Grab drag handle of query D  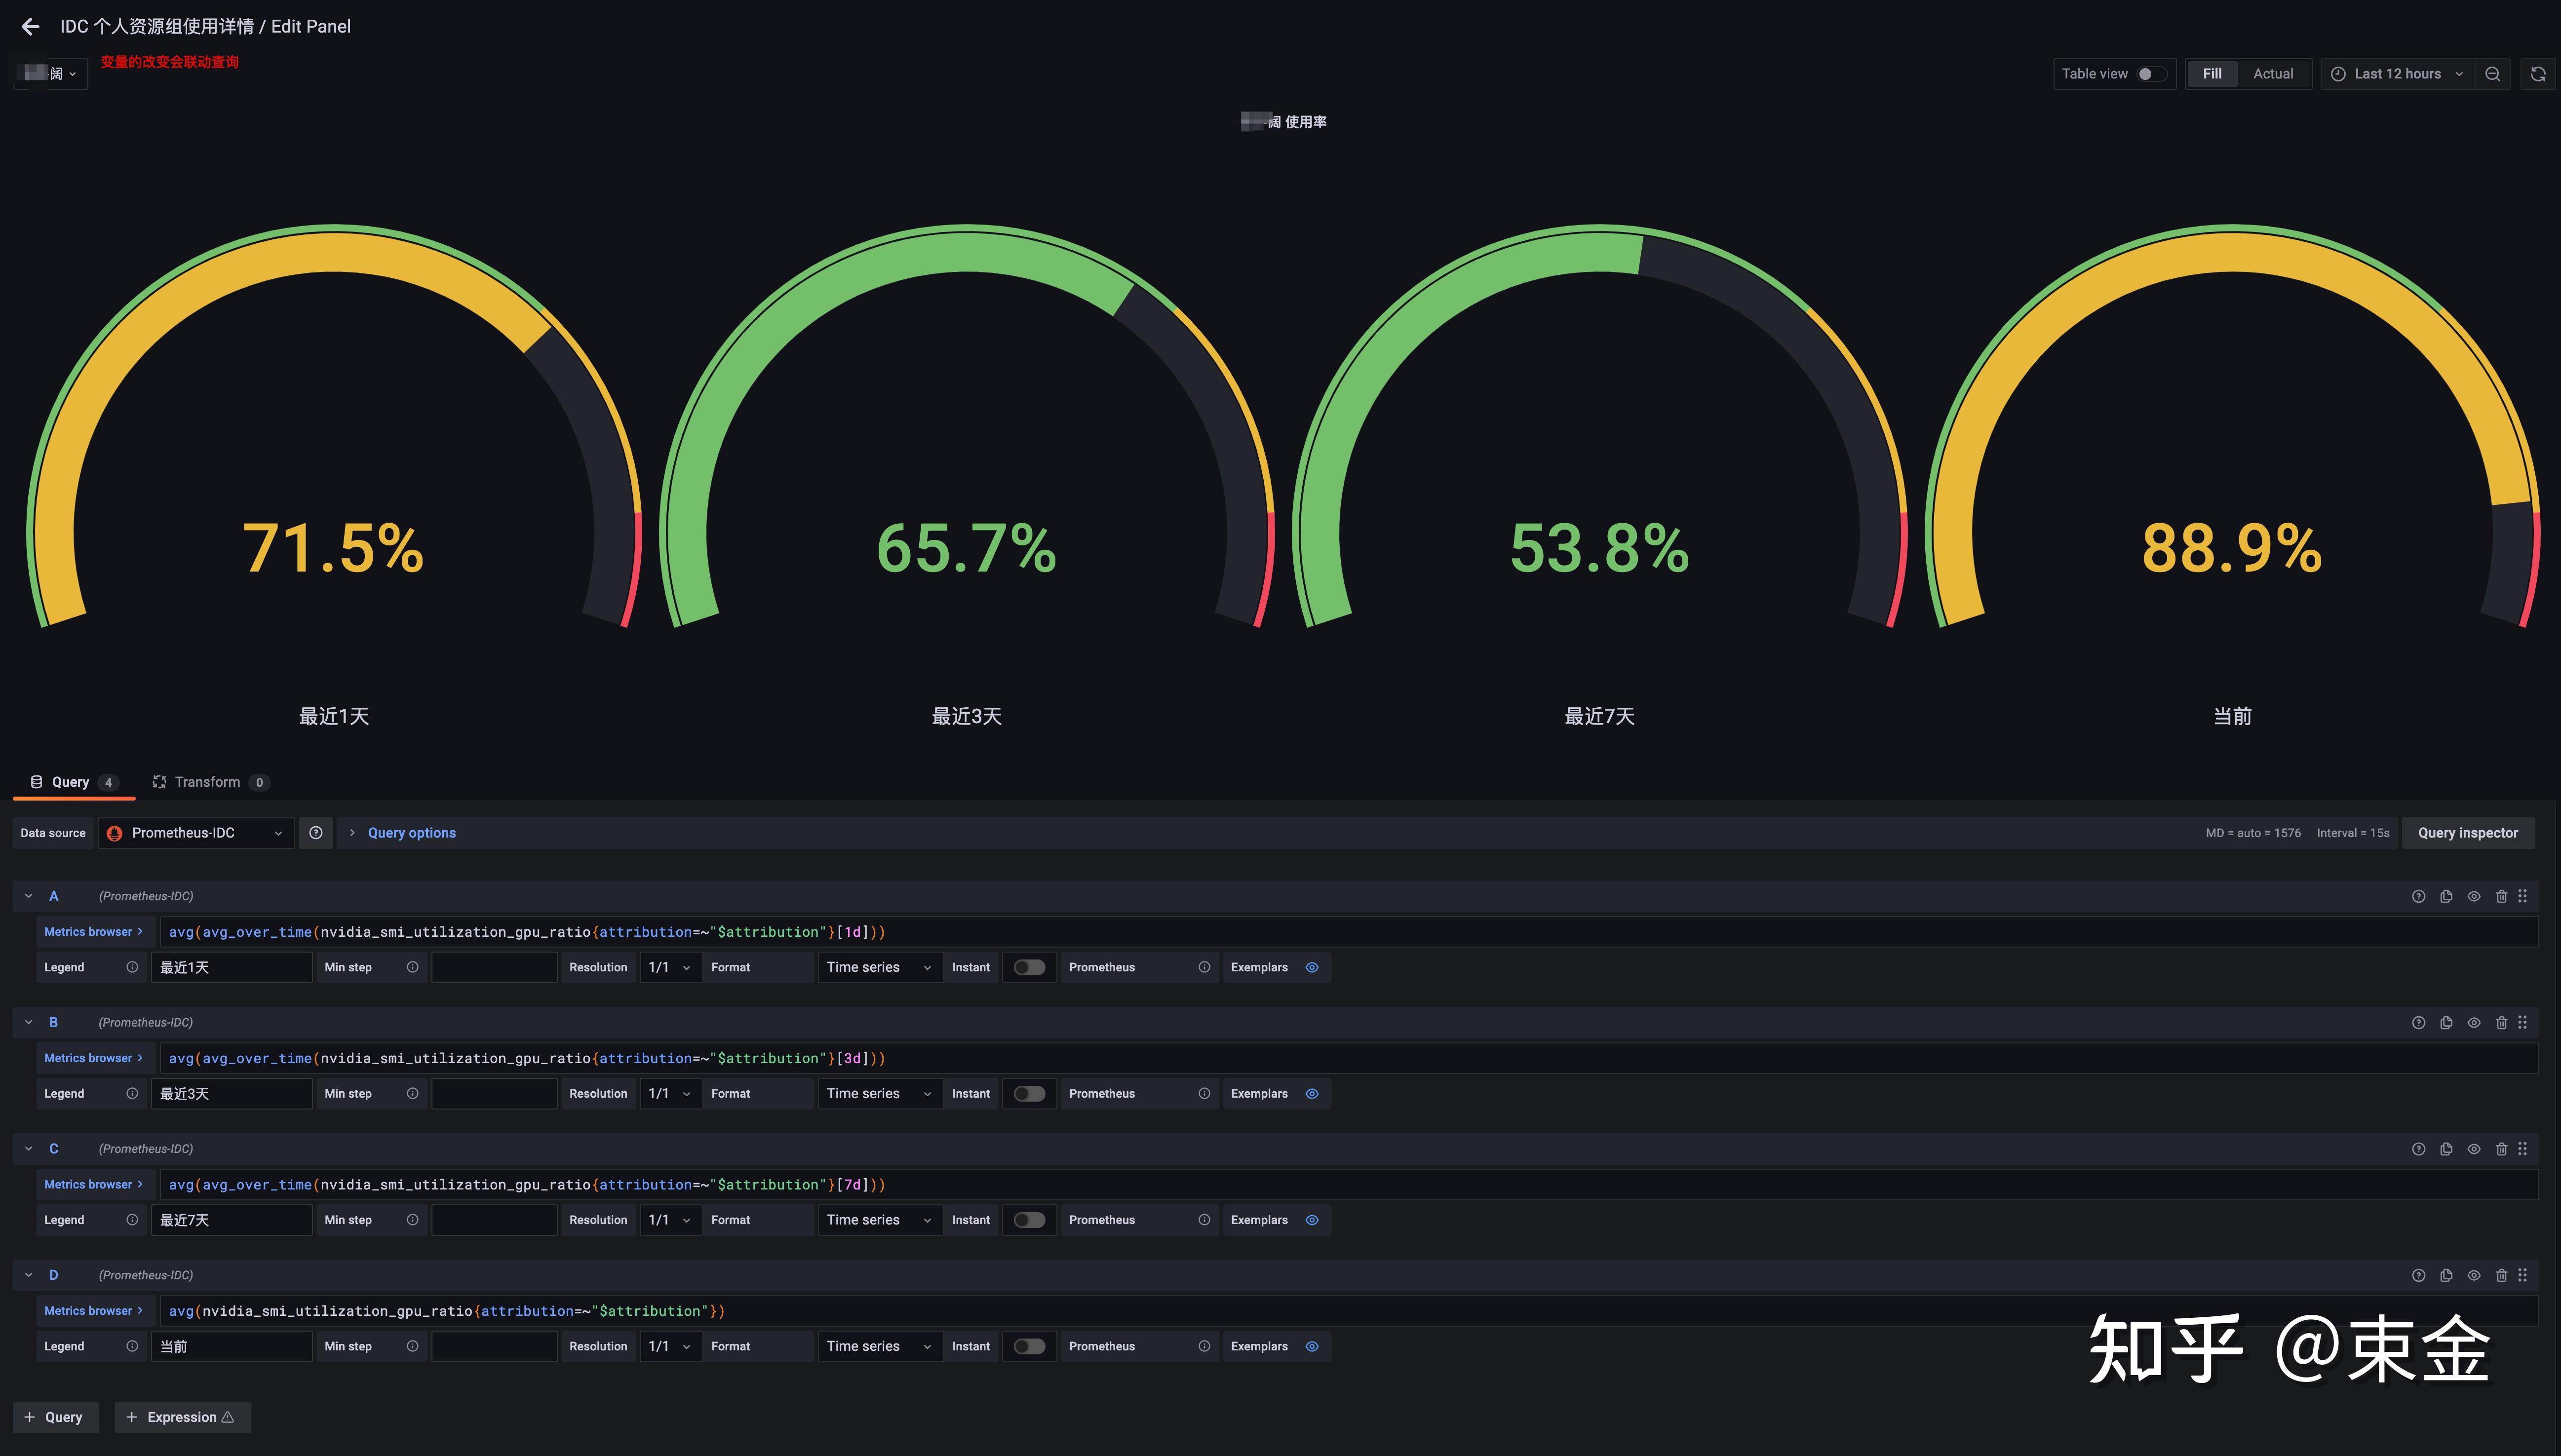click(x=2522, y=1275)
